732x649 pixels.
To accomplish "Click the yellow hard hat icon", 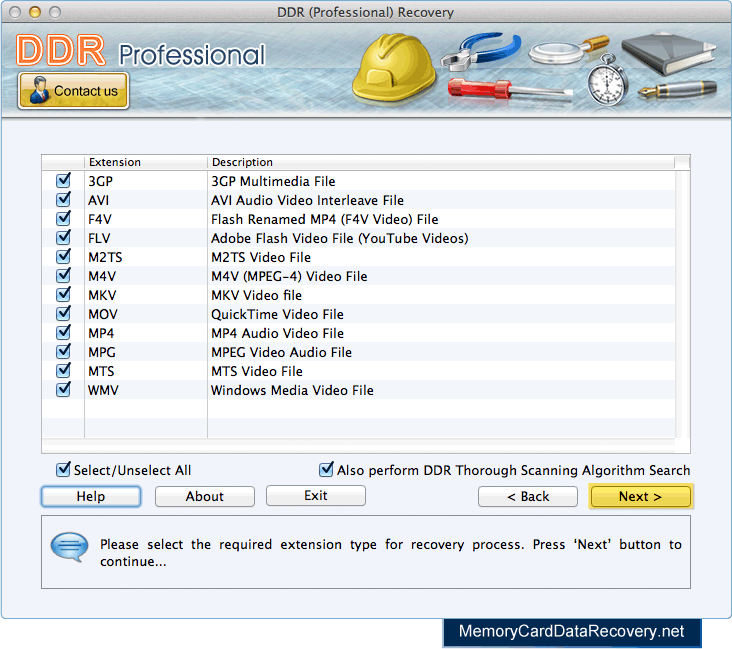I will (394, 67).
